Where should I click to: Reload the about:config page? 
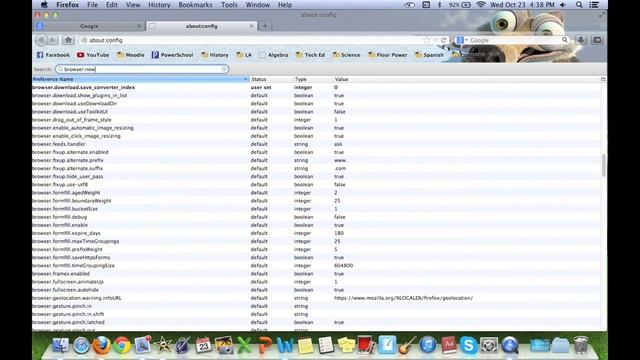[443, 40]
